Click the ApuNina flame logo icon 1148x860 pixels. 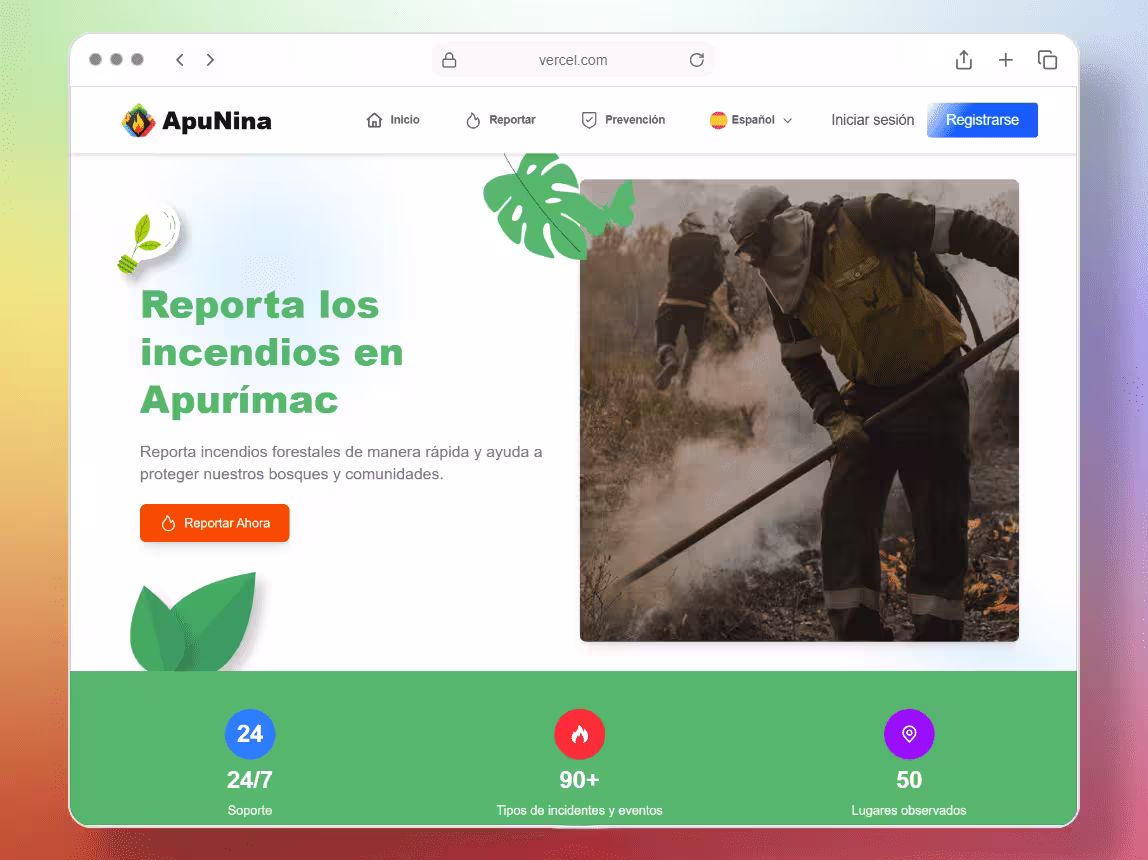pyautogui.click(x=138, y=120)
